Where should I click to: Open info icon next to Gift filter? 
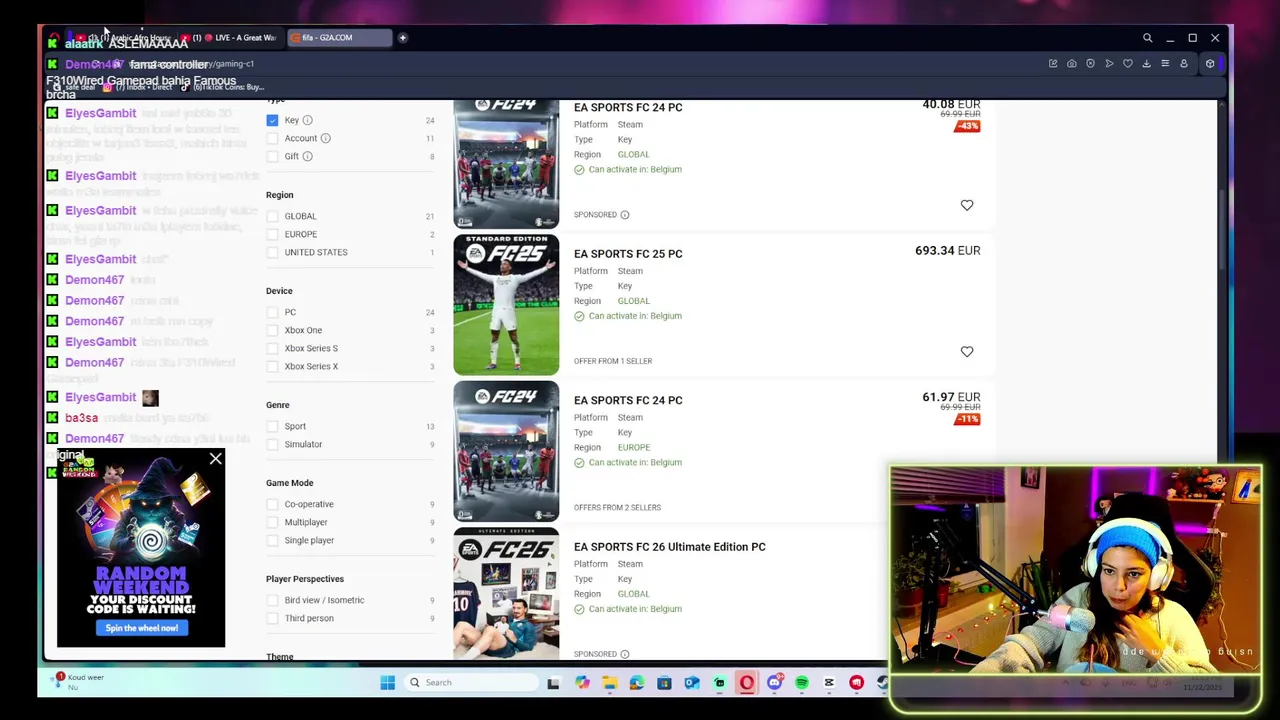pos(307,156)
